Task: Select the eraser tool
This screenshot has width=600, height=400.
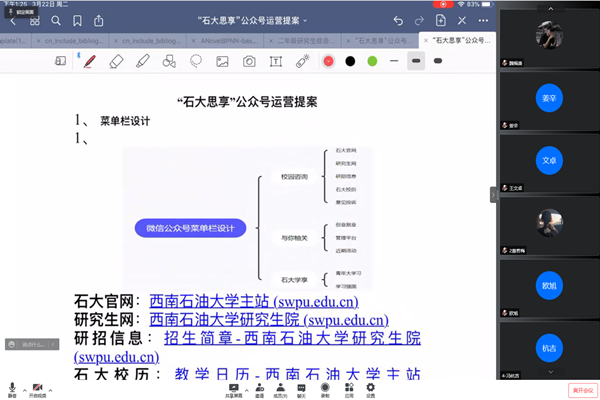Action: (117, 61)
